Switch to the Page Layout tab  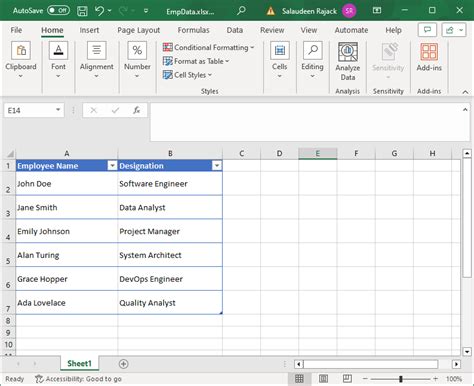138,30
